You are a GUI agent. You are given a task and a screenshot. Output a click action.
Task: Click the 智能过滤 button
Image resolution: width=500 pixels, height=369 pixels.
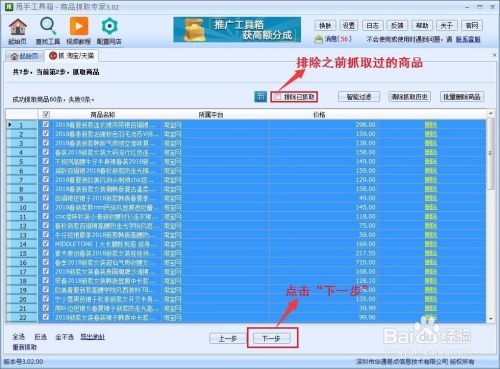(x=359, y=97)
